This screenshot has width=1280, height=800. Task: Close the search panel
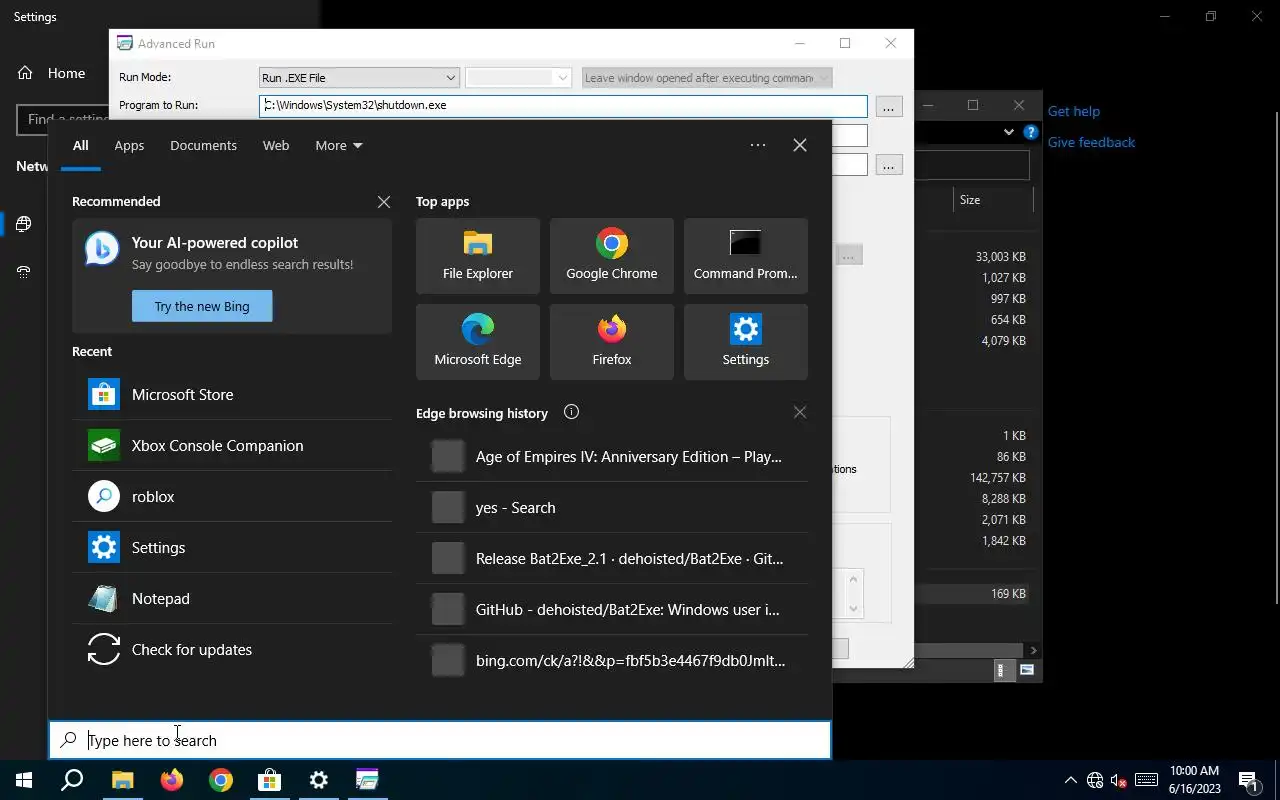point(800,145)
